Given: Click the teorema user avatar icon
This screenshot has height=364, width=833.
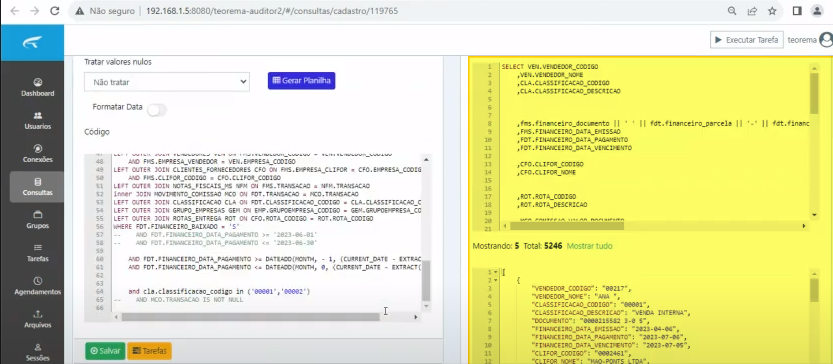Looking at the screenshot, I should point(826,40).
